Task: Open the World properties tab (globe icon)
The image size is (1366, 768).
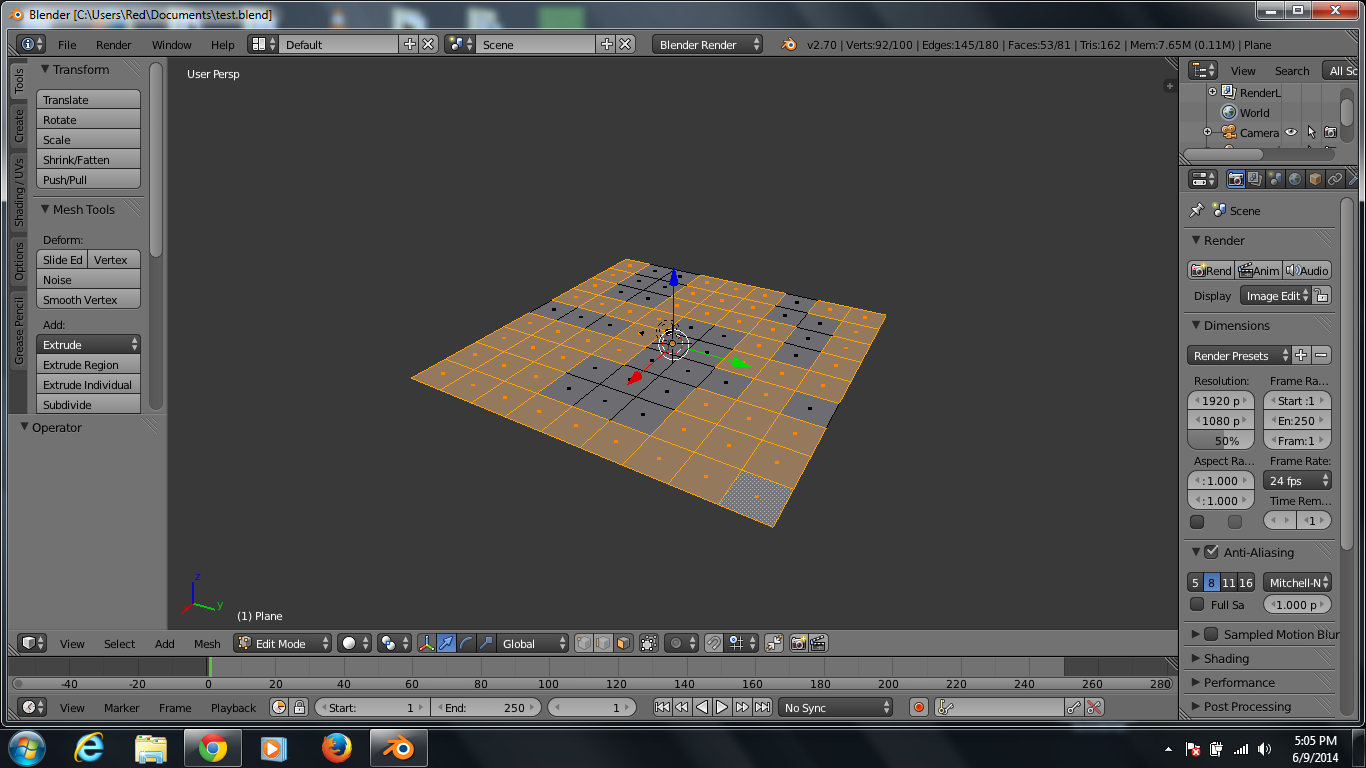Action: tap(1295, 179)
